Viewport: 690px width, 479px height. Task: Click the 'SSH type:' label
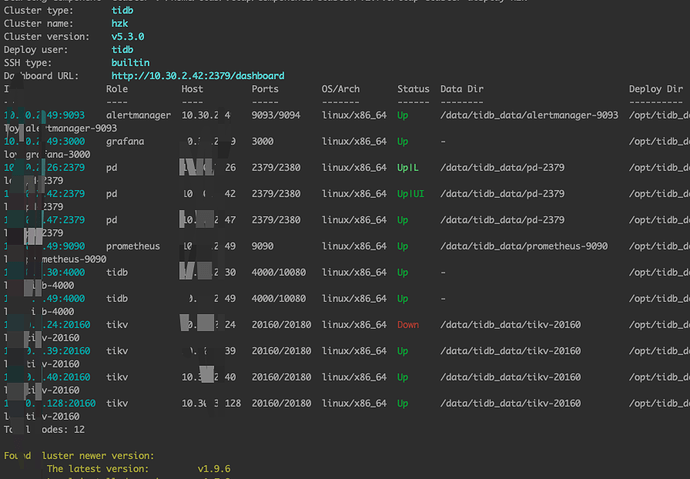[x=28, y=62]
